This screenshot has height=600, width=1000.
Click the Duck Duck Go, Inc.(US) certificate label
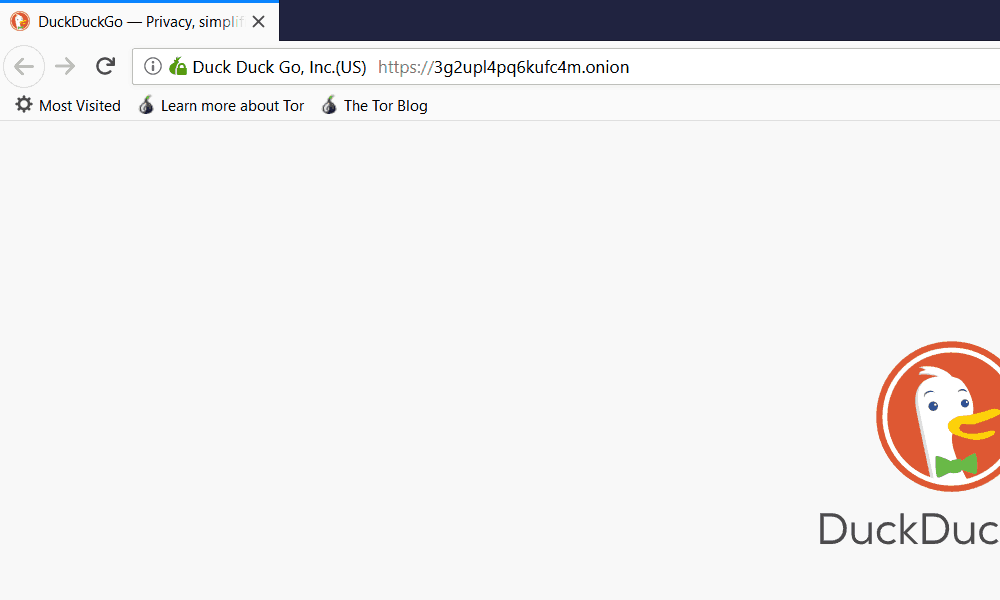[279, 67]
